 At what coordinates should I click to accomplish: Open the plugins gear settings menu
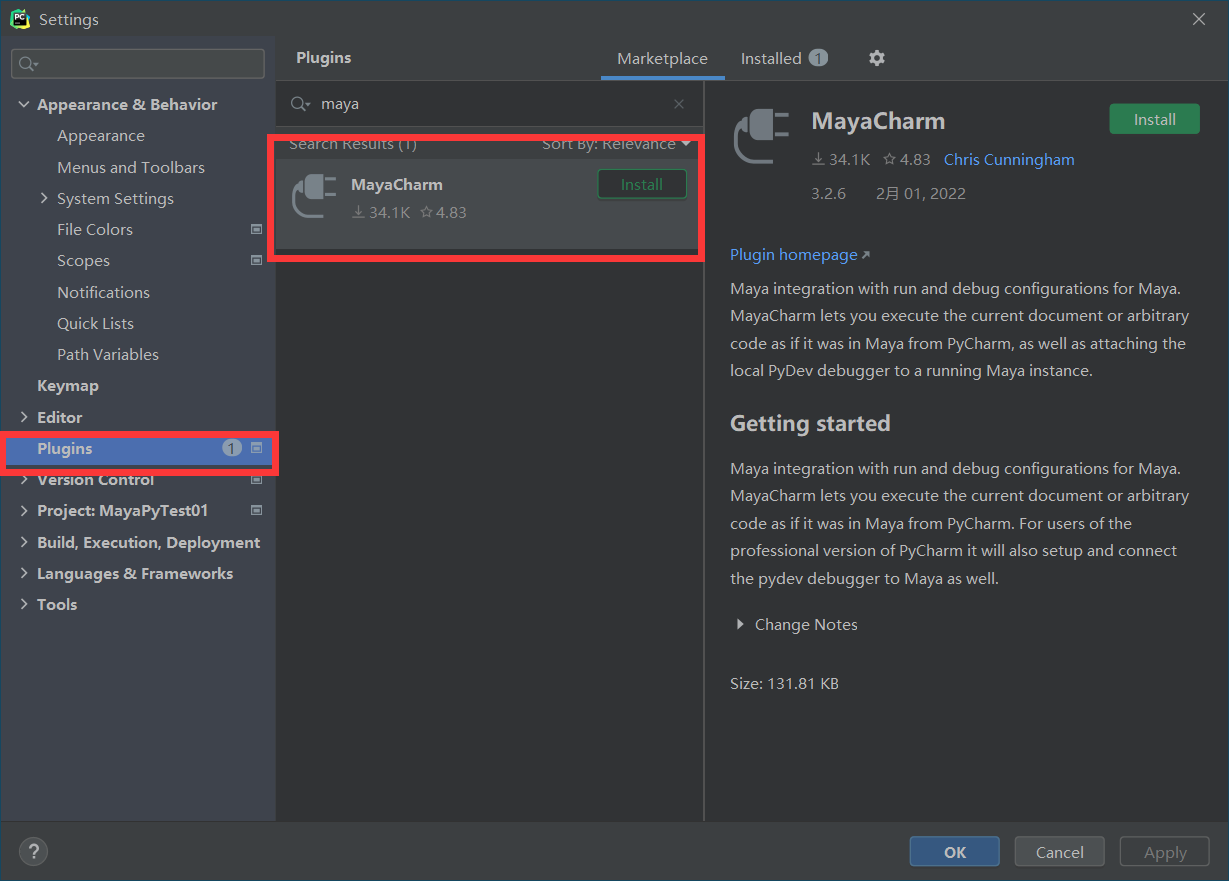click(x=877, y=58)
